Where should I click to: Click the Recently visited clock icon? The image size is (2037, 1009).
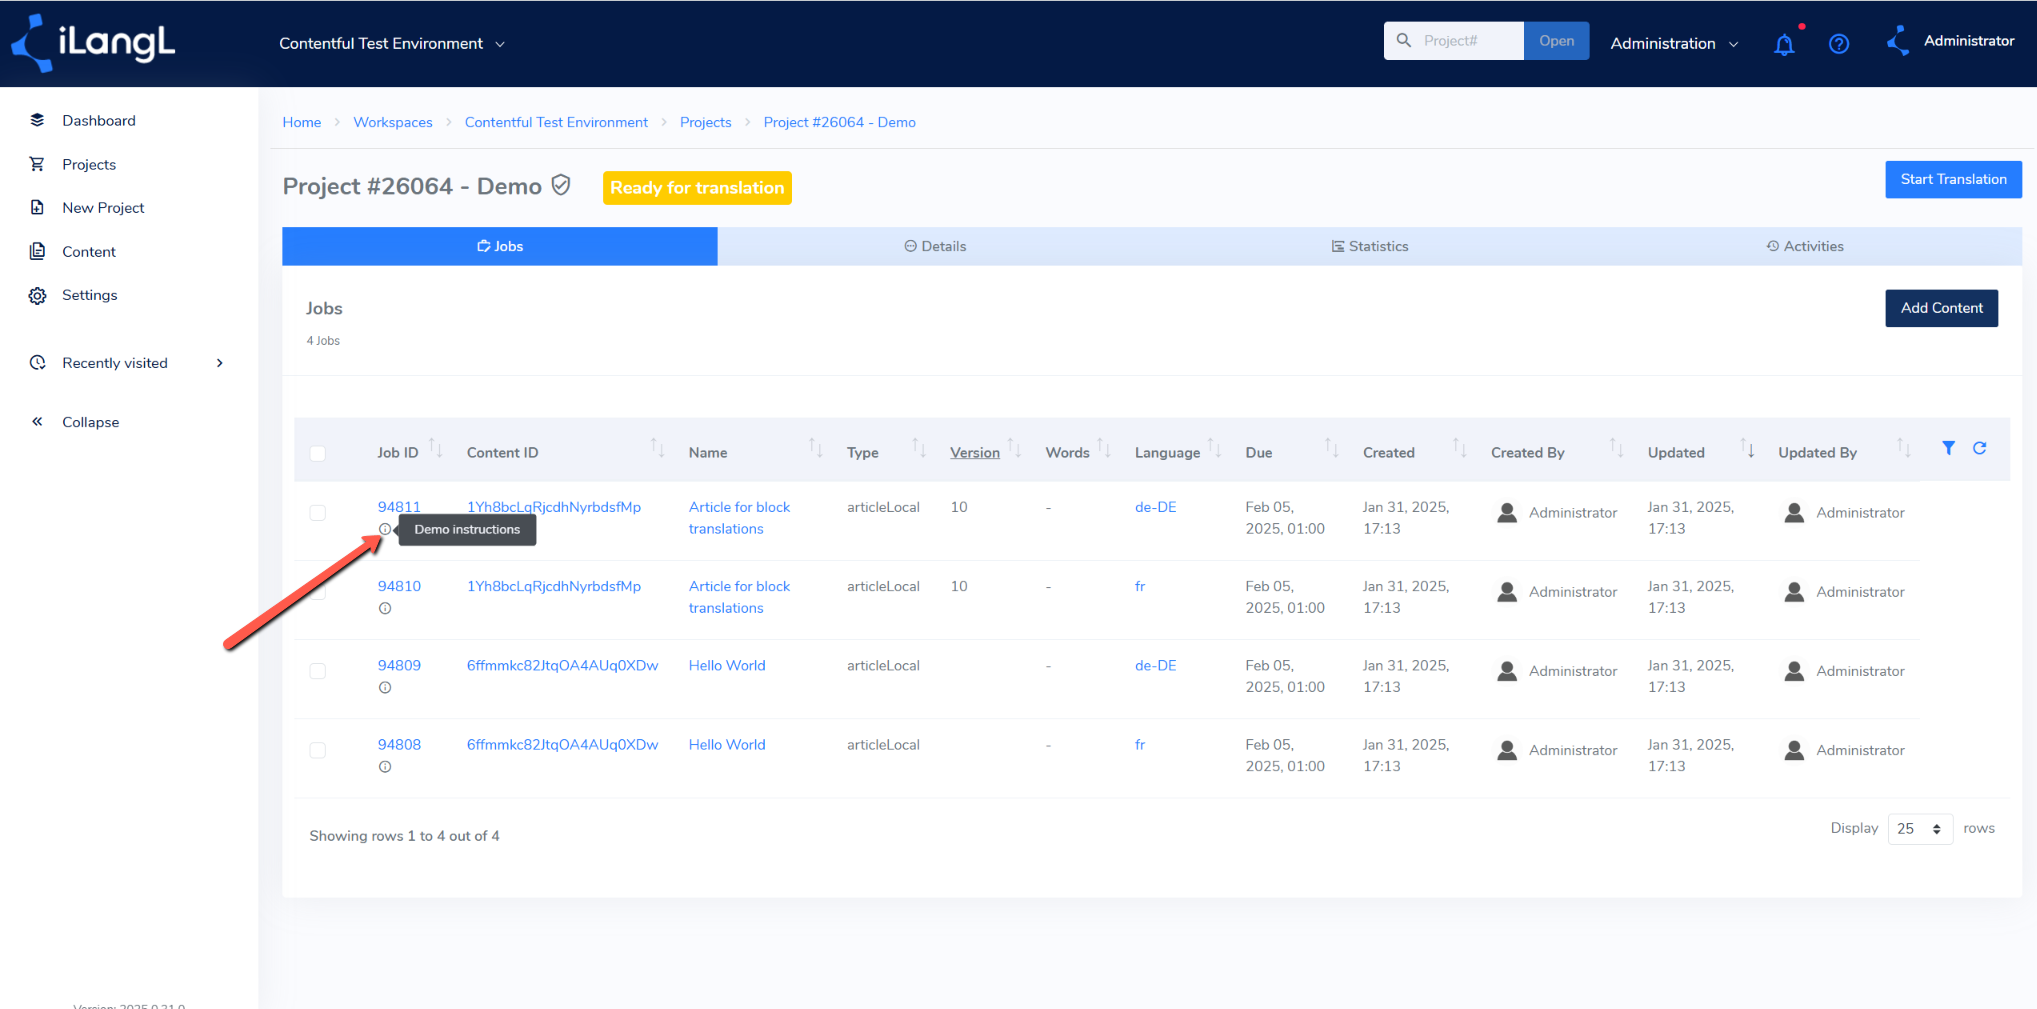[37, 363]
